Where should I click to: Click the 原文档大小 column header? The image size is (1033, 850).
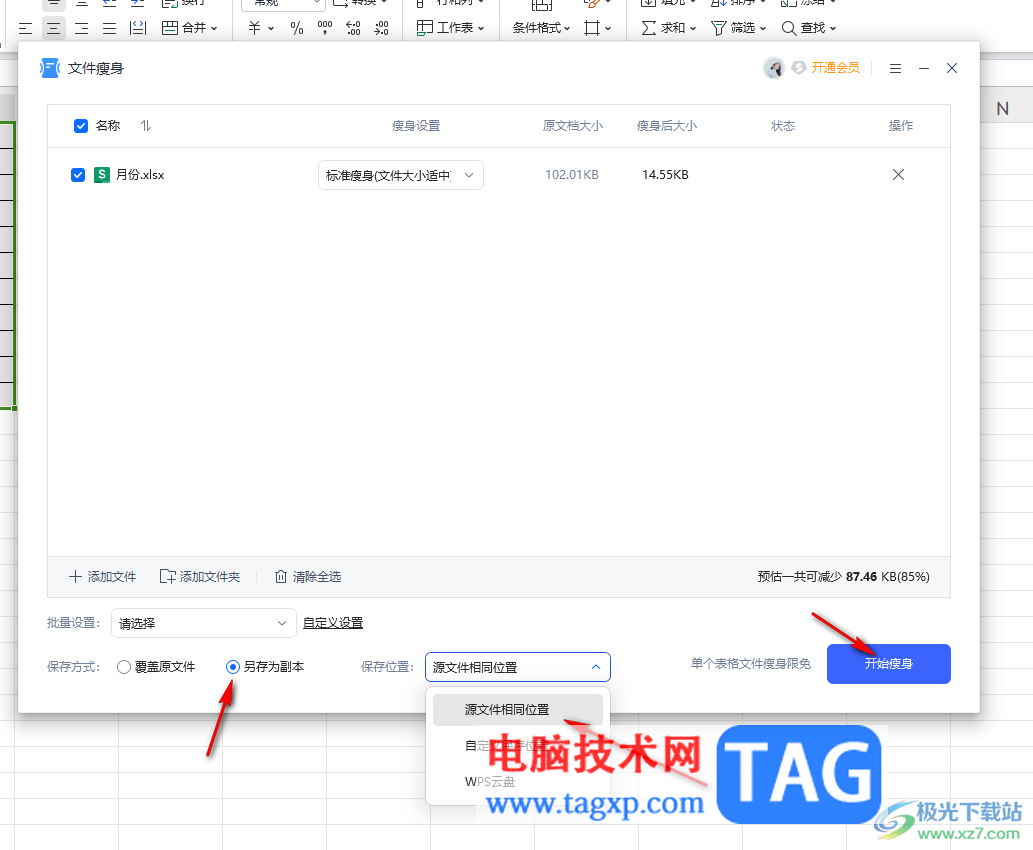(x=572, y=126)
